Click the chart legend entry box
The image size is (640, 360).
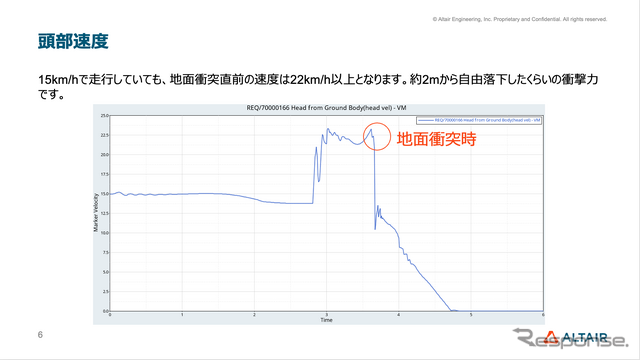(x=479, y=120)
